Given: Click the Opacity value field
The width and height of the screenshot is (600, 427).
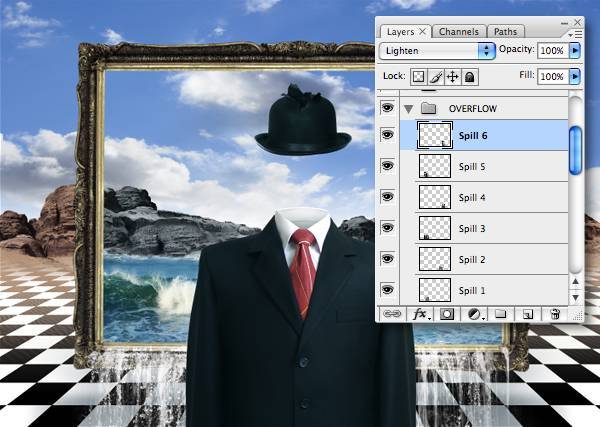Looking at the screenshot, I should [x=553, y=51].
